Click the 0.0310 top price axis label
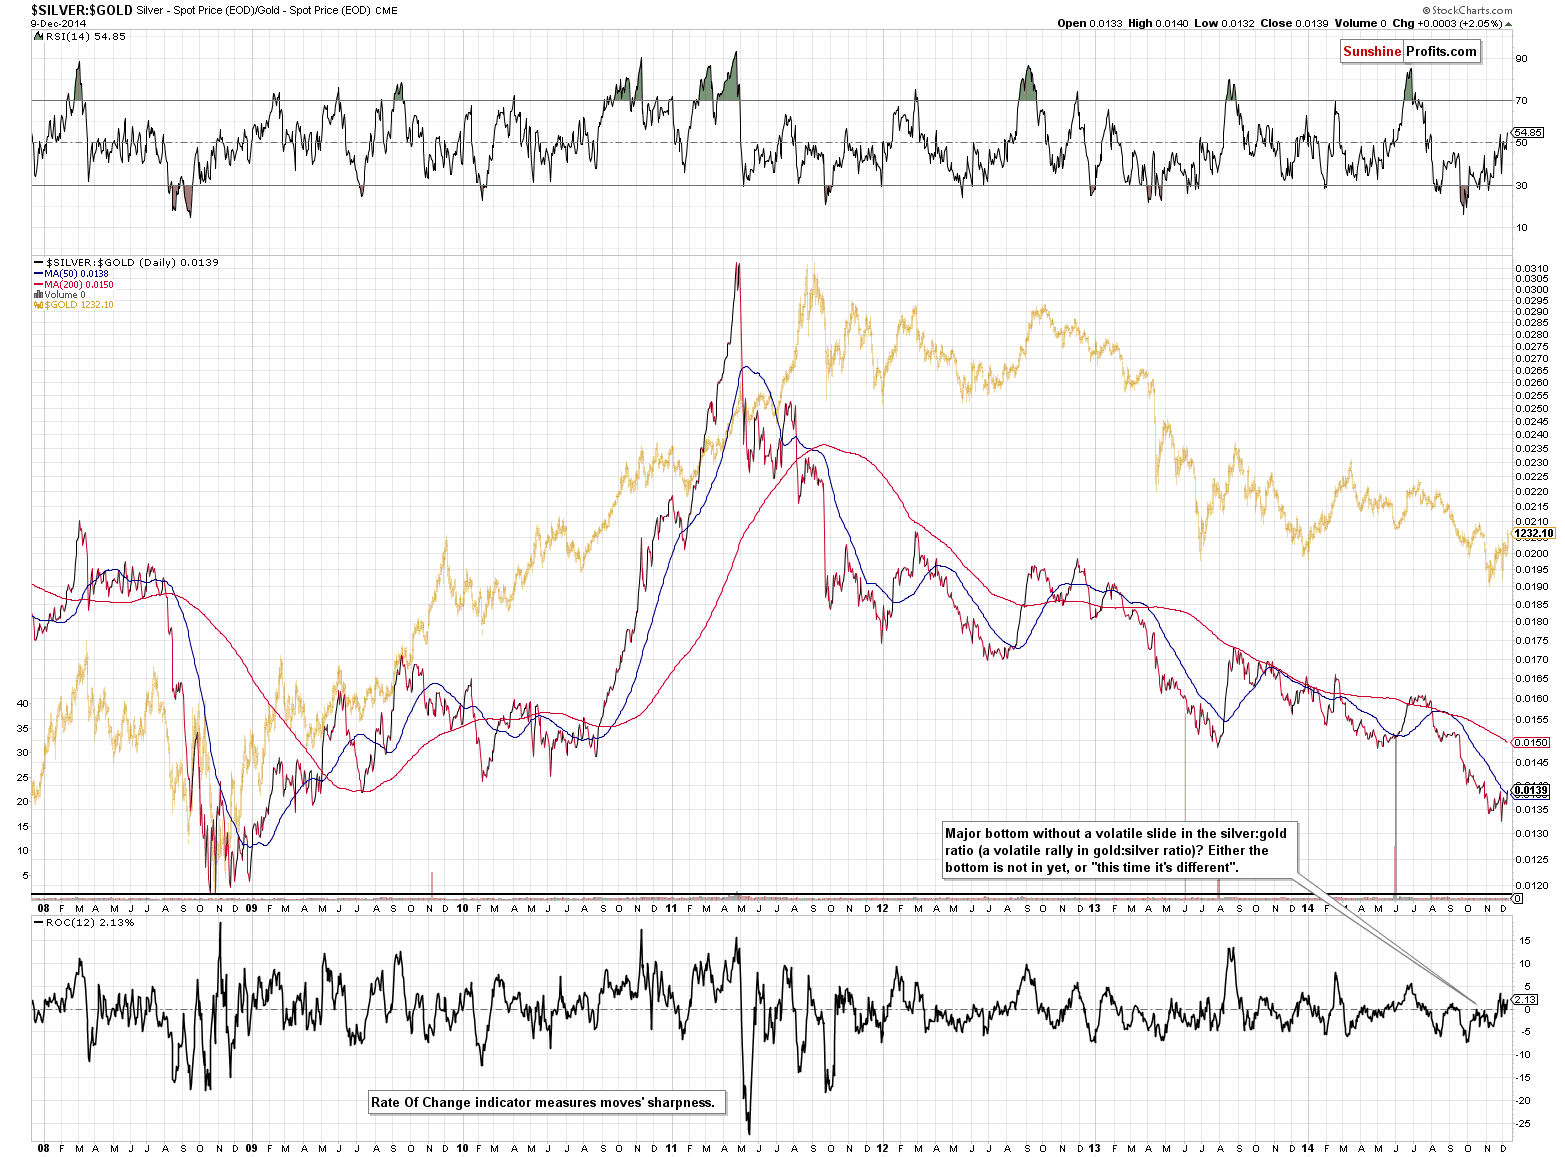The width and height of the screenshot is (1565, 1157). [x=1532, y=269]
